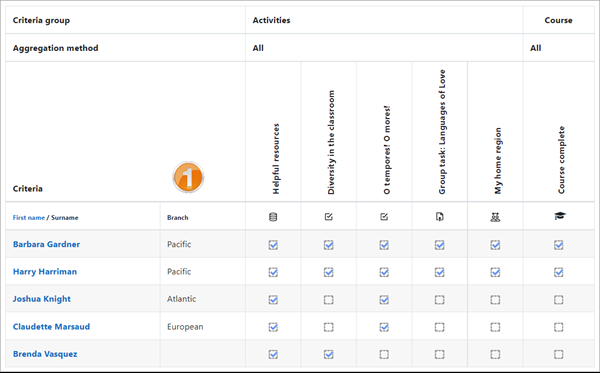Click the Activities group header
Viewport: 600px width, 373px height.
click(x=271, y=20)
